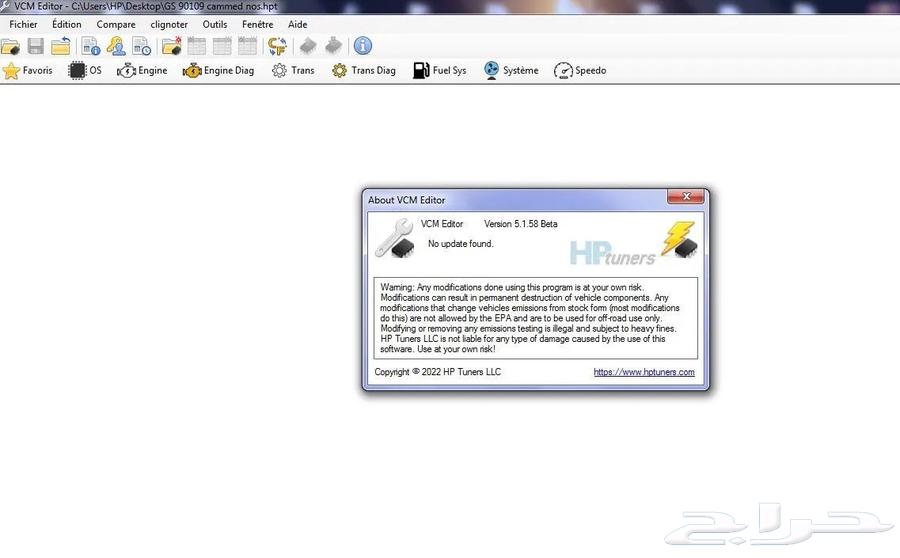The image size is (900, 558).
Task: Click the first gray chip read icon
Action: click(308, 46)
